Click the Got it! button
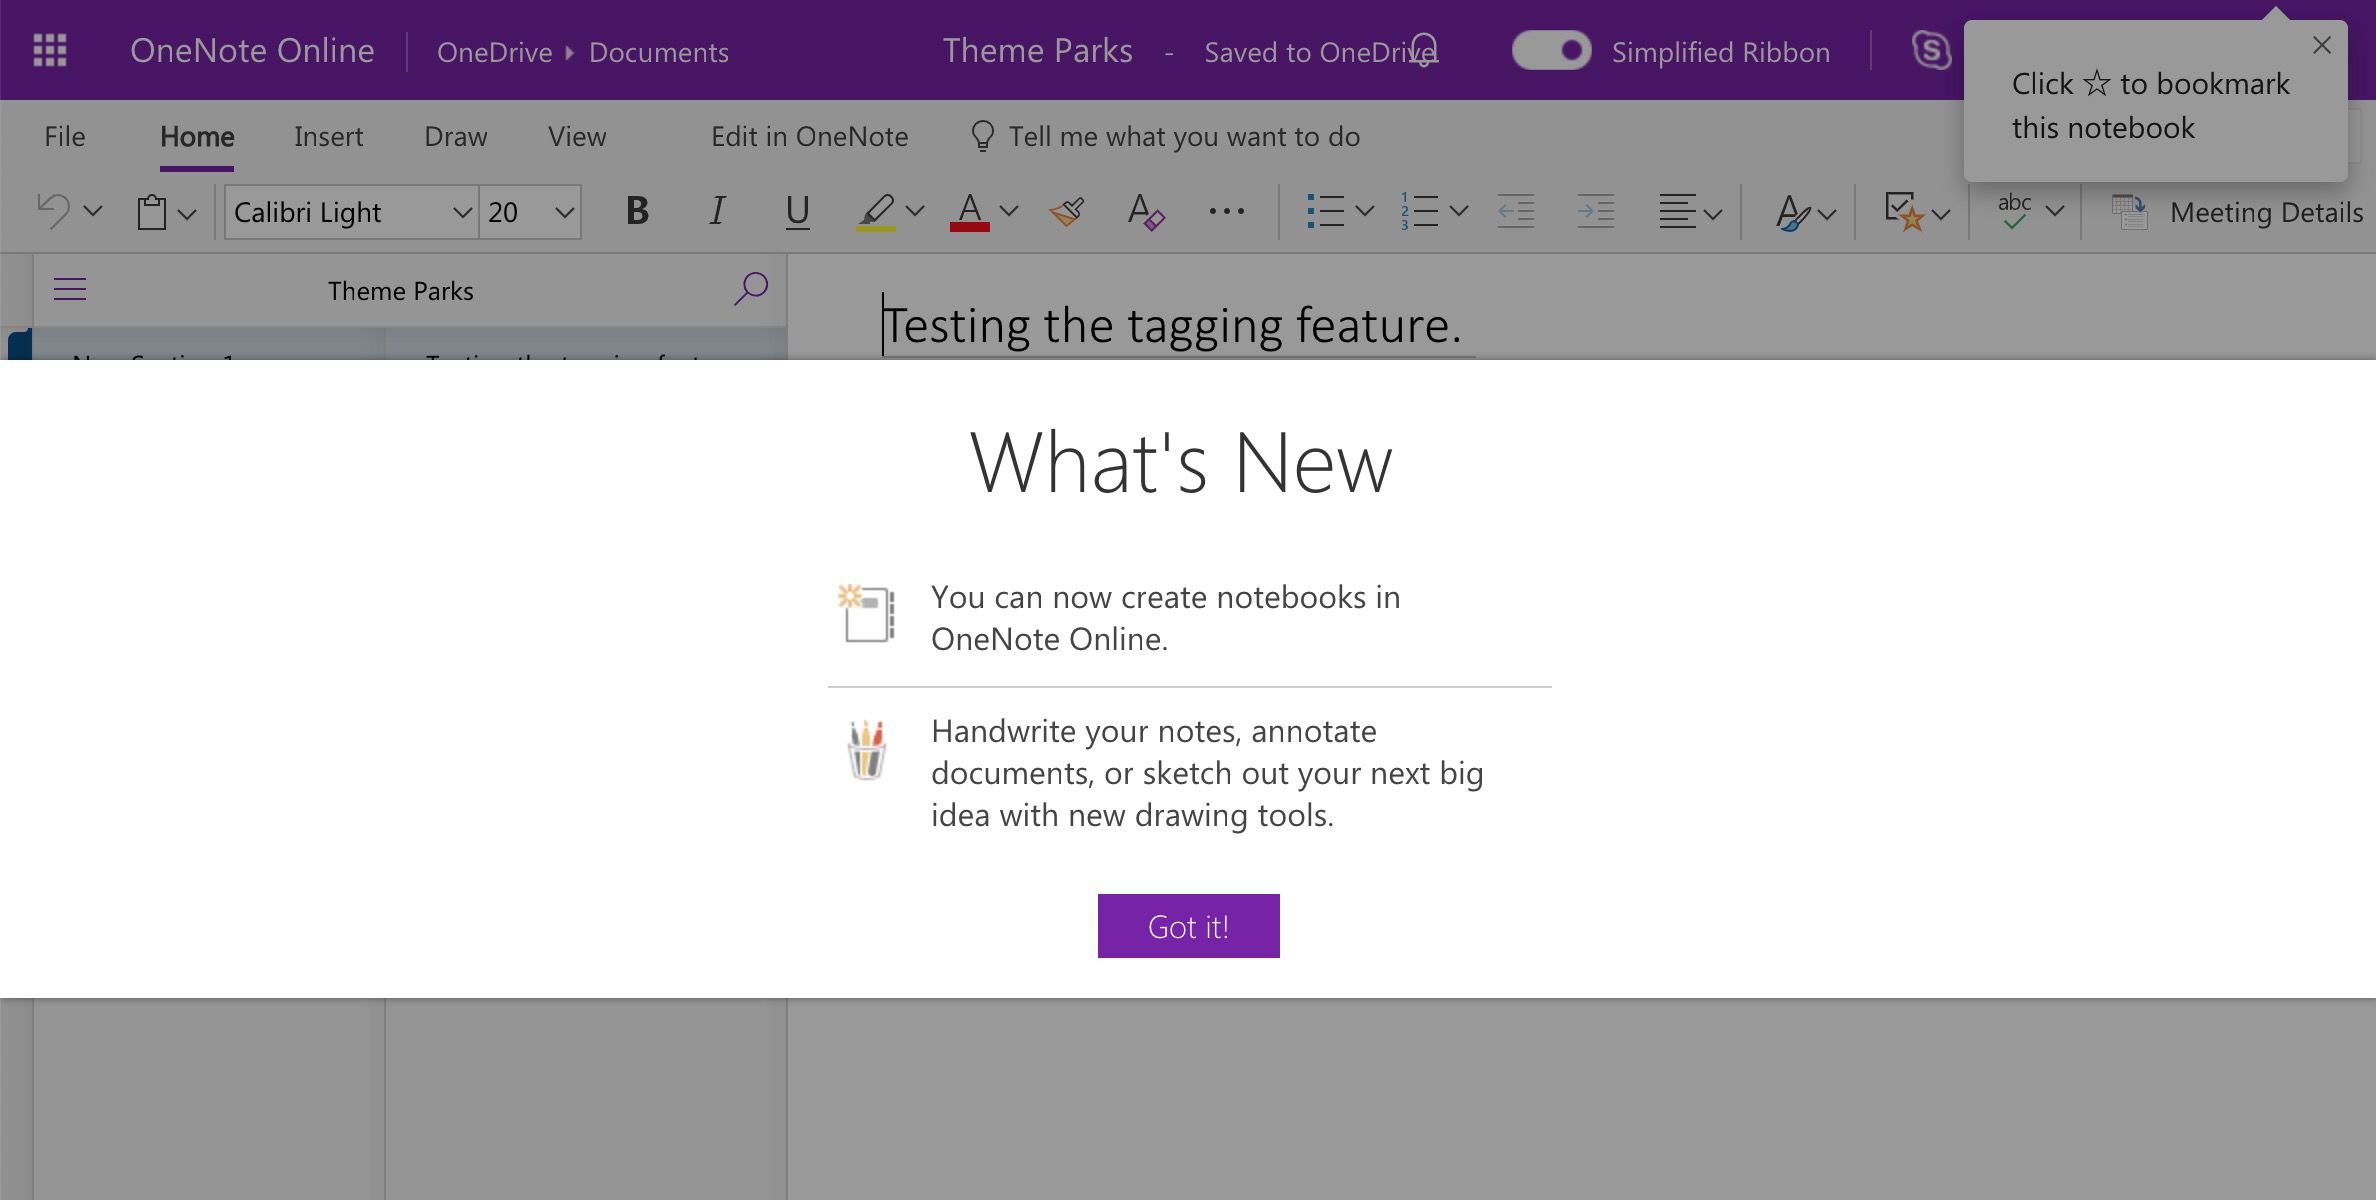This screenshot has height=1200, width=2376. (x=1188, y=926)
